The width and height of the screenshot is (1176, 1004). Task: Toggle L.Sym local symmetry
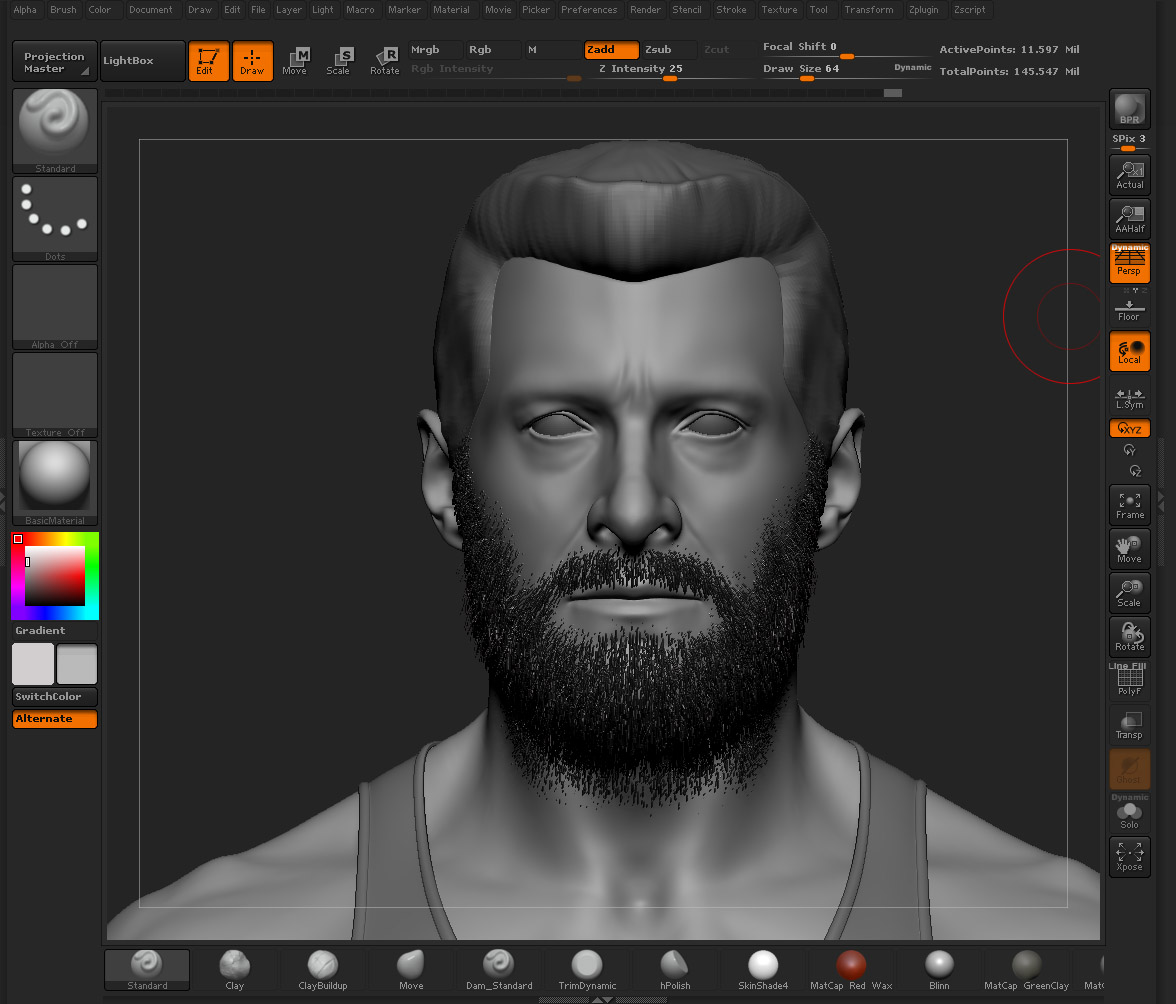tap(1130, 397)
